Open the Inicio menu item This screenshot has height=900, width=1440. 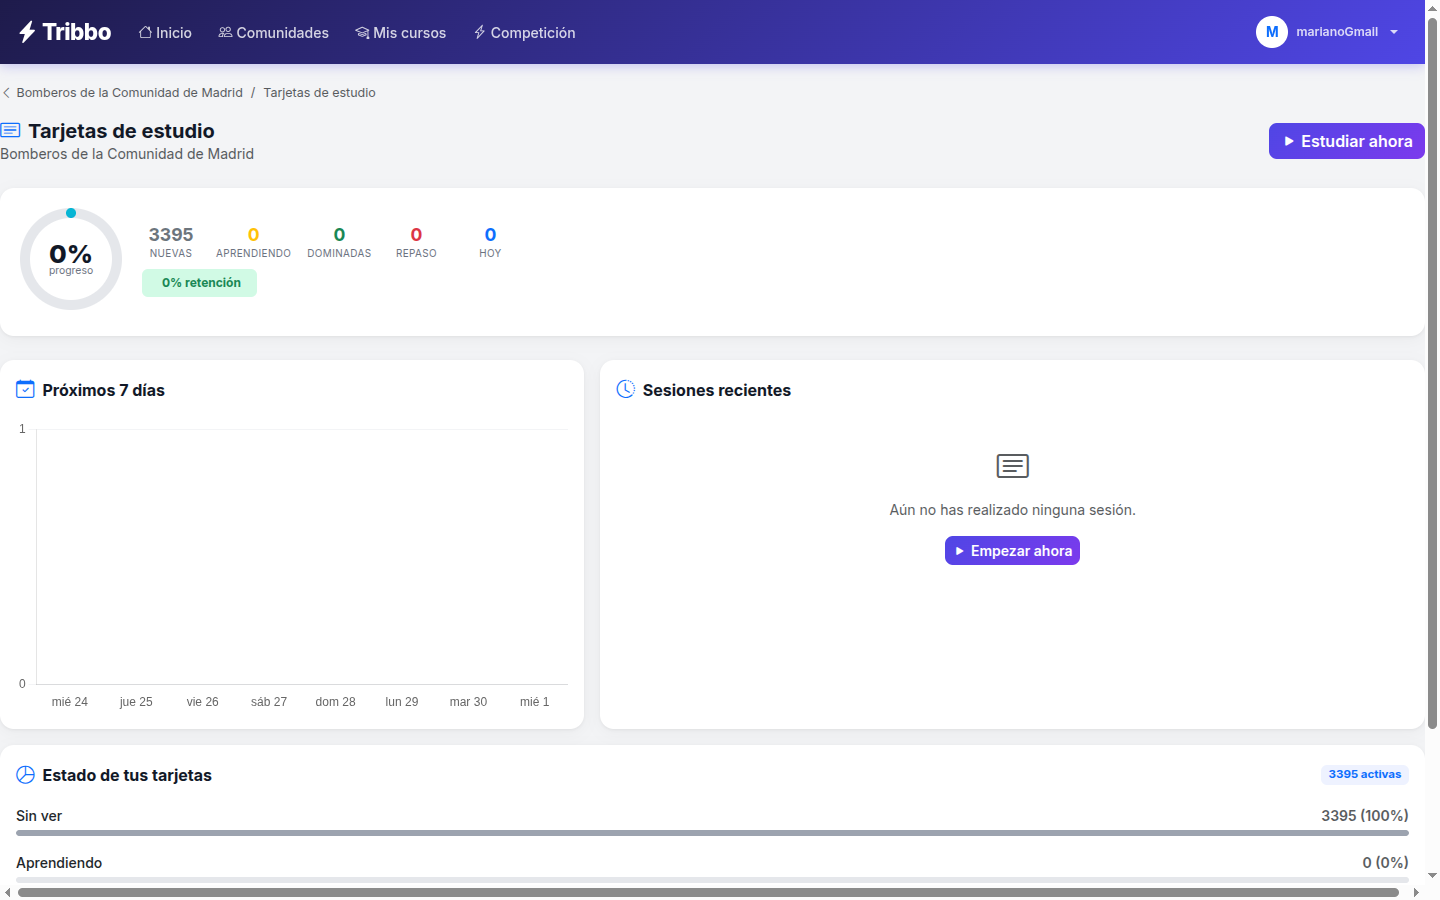point(165,33)
